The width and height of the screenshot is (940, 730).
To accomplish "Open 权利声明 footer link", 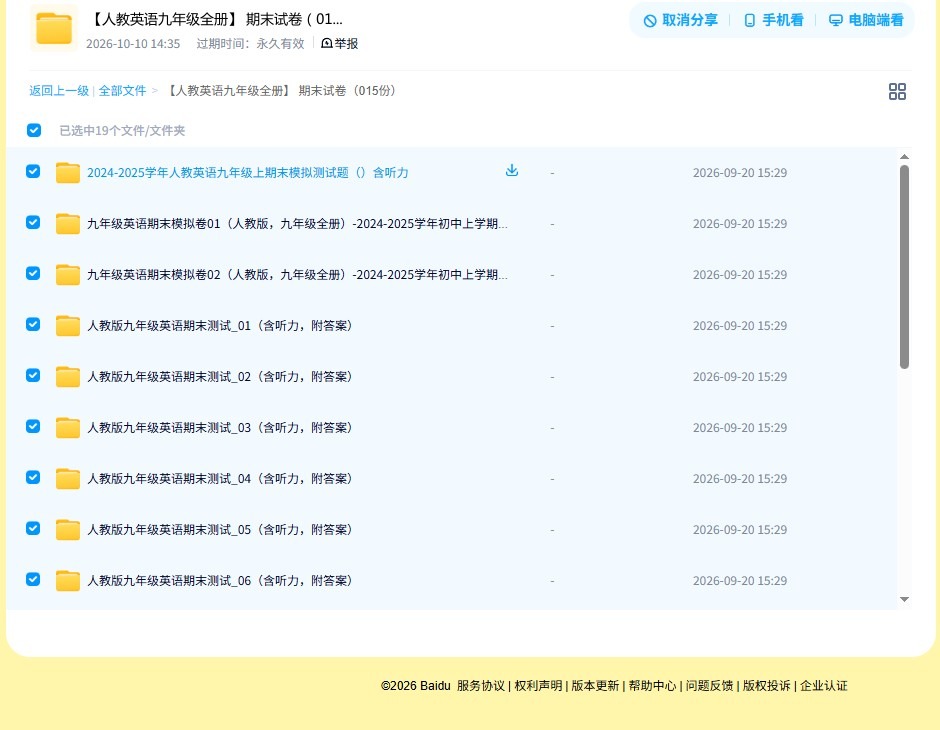I will (x=538, y=686).
